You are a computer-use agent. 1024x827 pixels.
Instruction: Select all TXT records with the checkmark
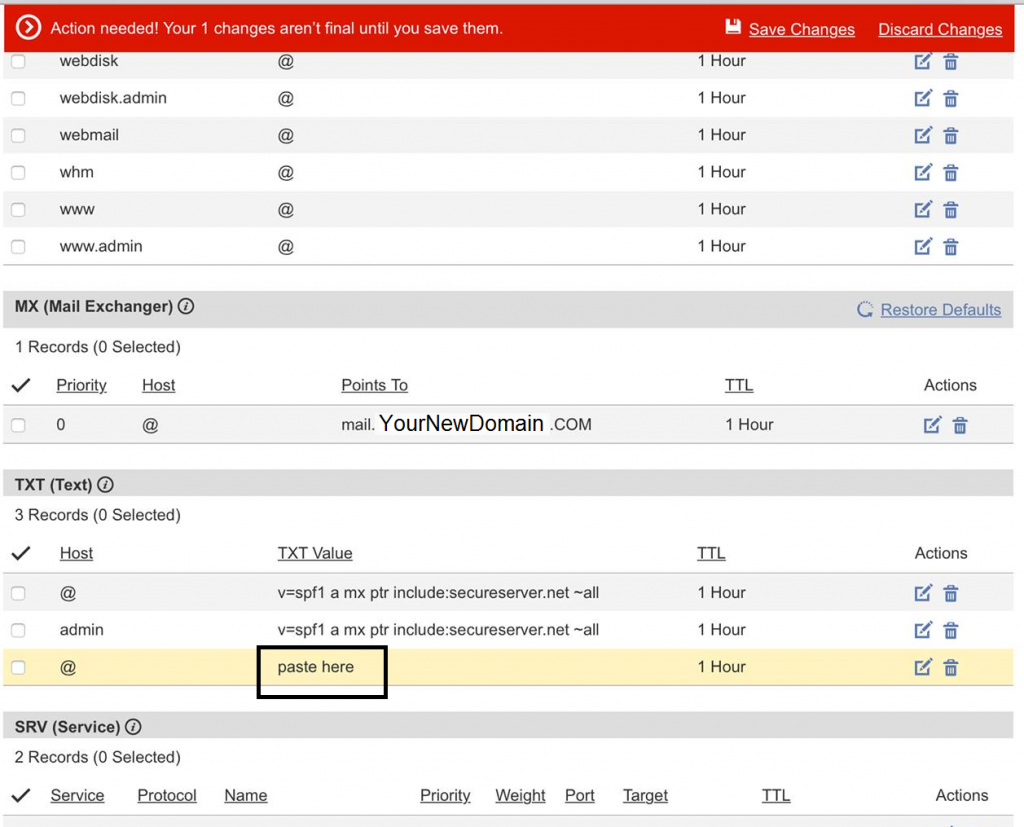click(21, 553)
